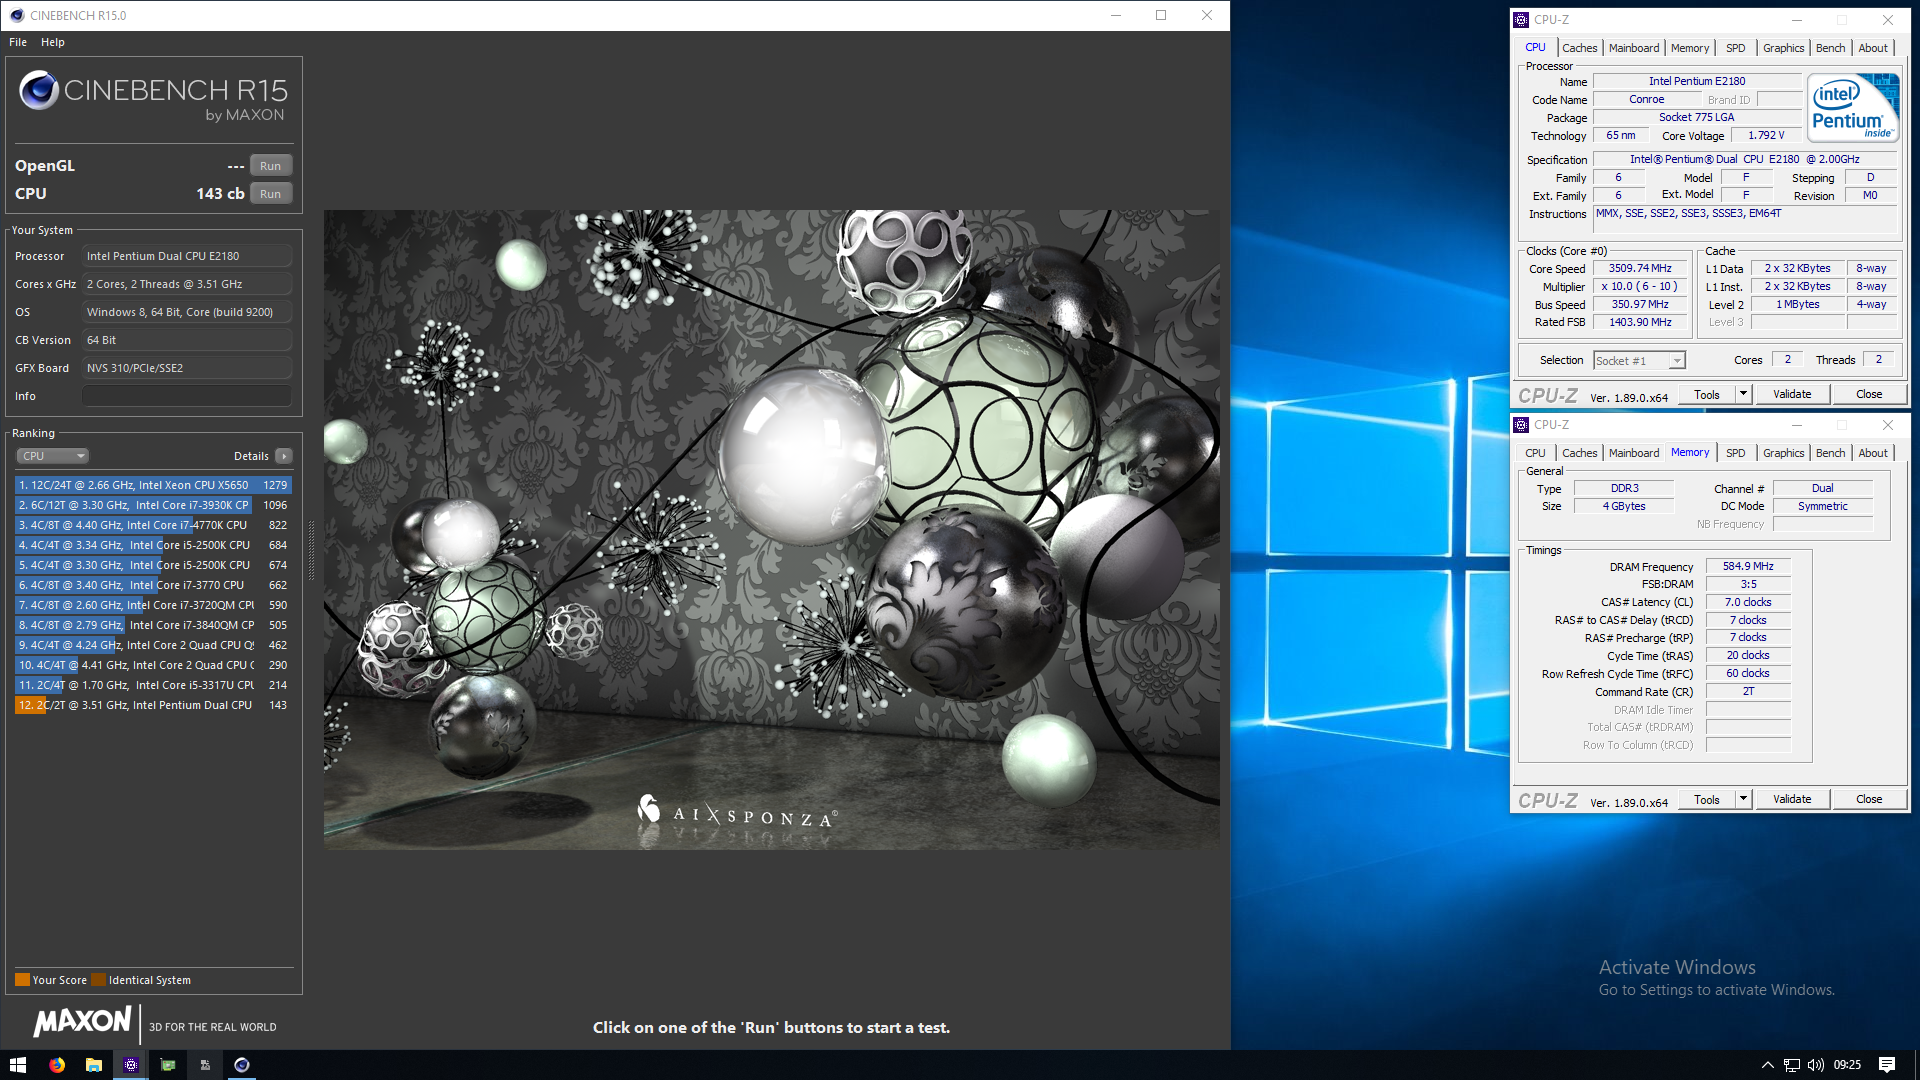Select ranking entry Core i7-4770K
1920x1080 pixels.
(x=153, y=525)
